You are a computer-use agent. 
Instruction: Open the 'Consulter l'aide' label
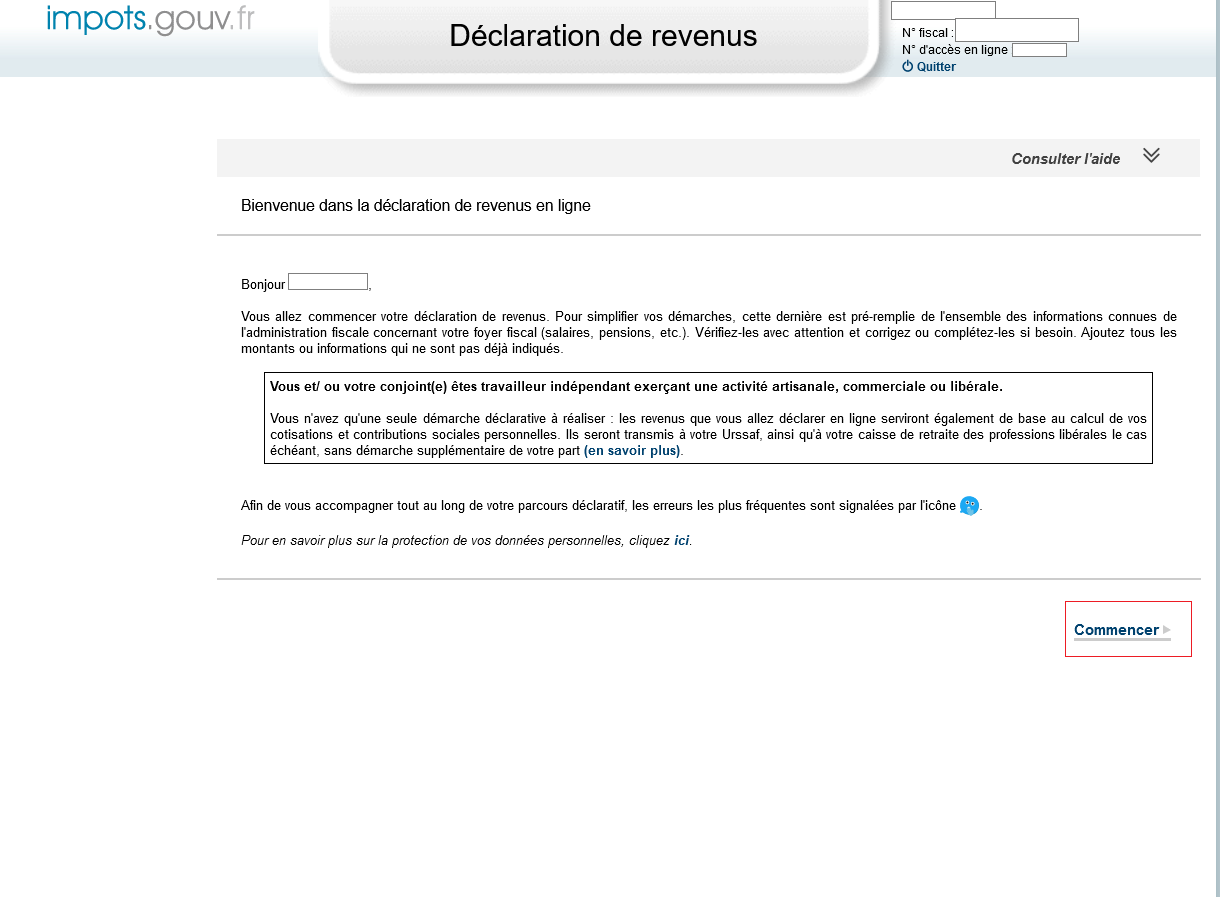coord(1065,159)
